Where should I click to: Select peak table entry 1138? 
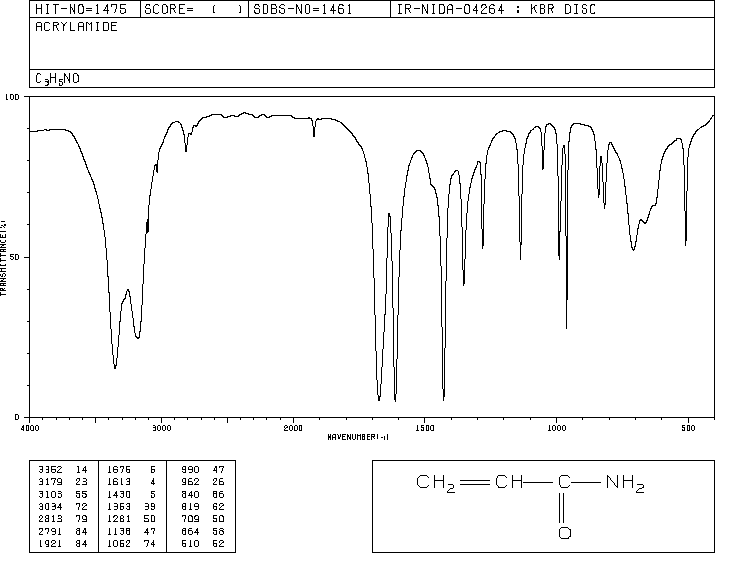point(119,531)
